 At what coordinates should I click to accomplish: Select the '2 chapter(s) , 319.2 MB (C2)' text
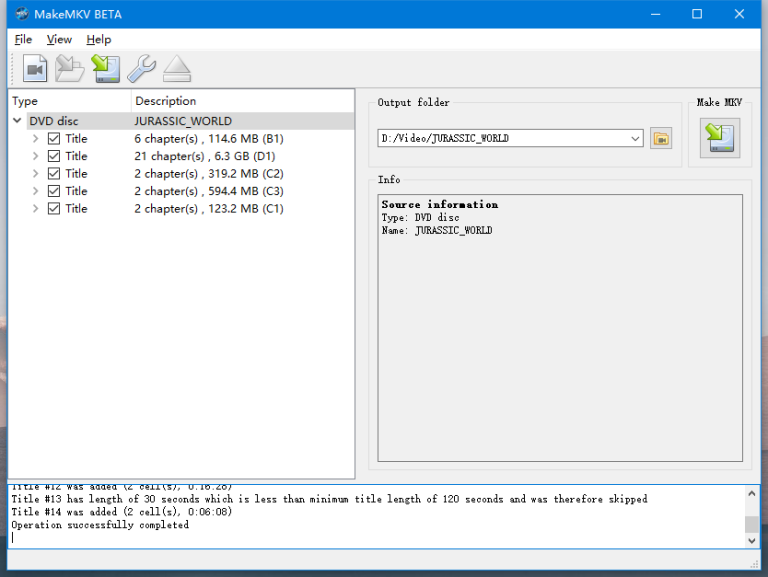tap(209, 174)
